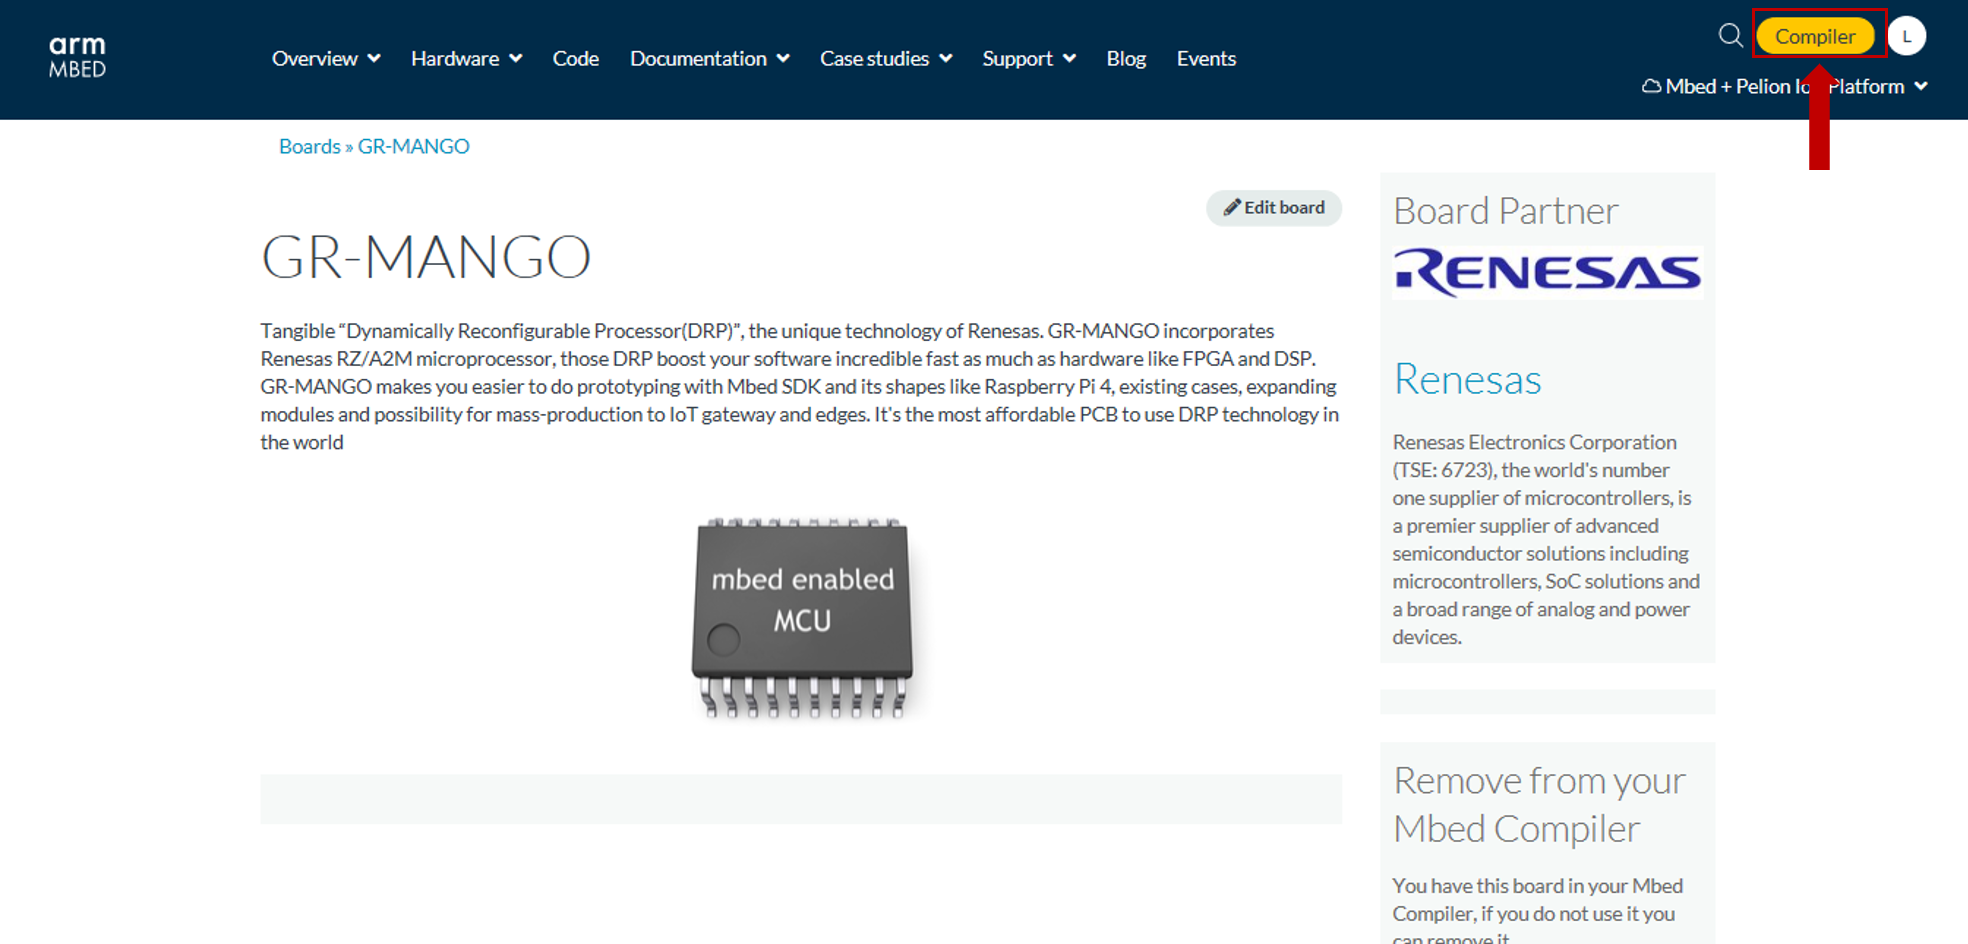Open the Renesas partner name link
The width and height of the screenshot is (1968, 944).
point(1467,380)
